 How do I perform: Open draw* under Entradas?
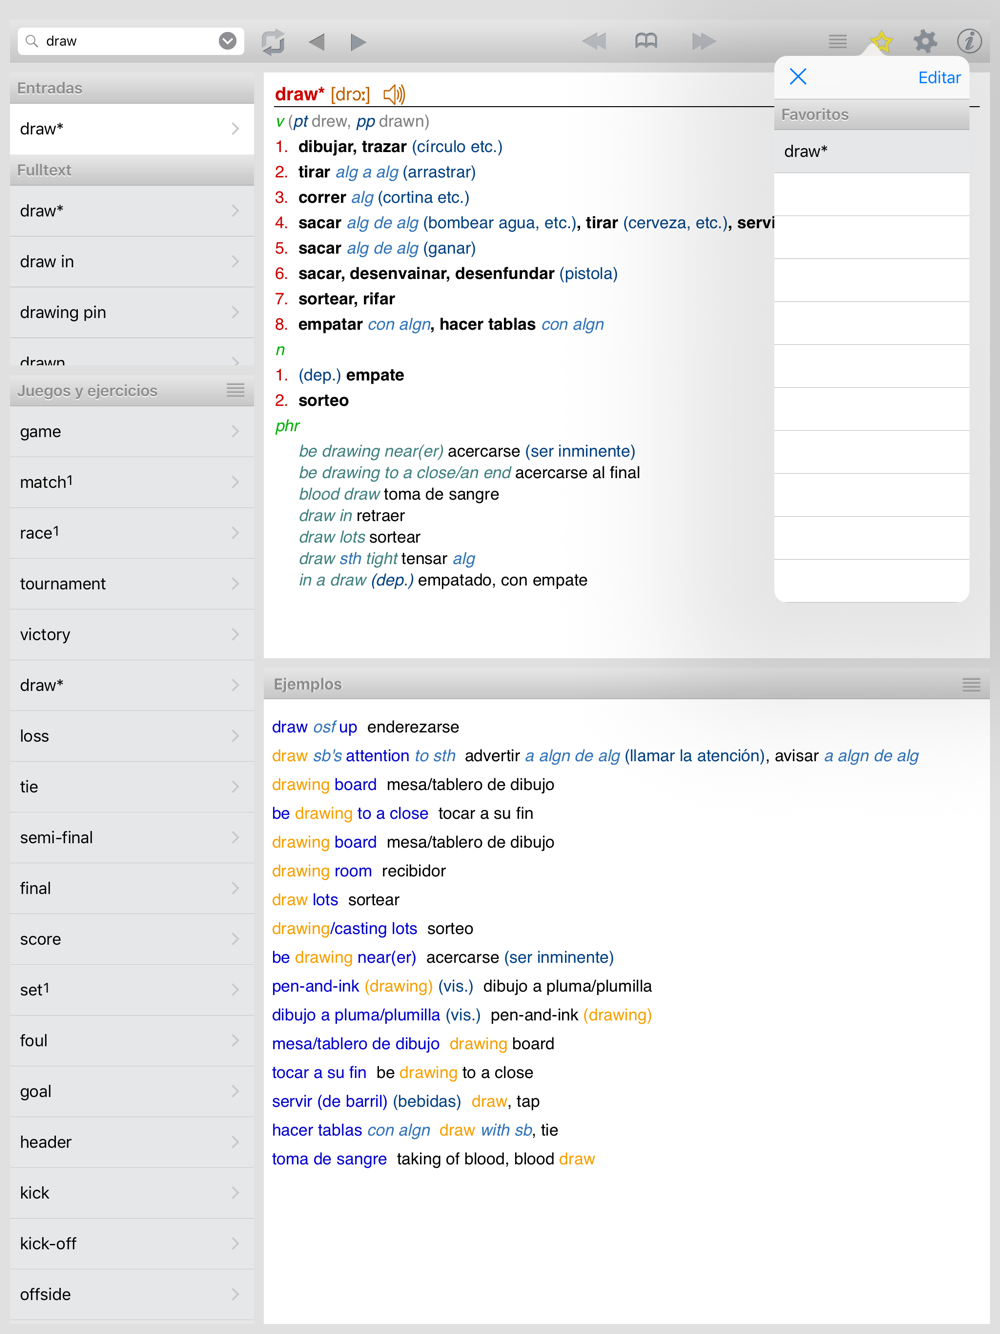132,129
